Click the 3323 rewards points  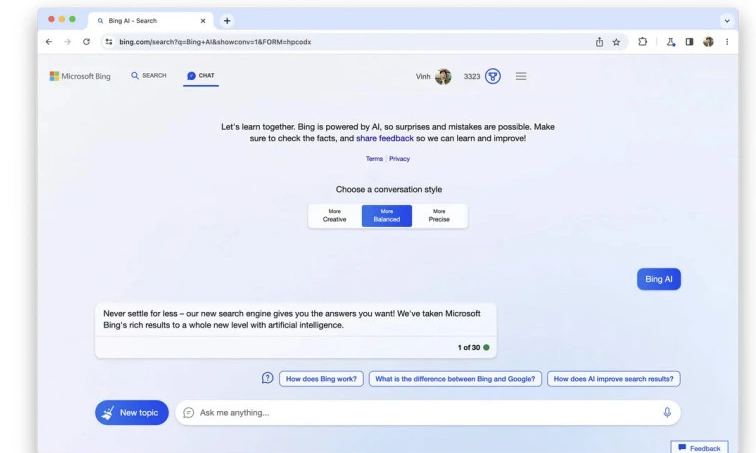click(472, 76)
